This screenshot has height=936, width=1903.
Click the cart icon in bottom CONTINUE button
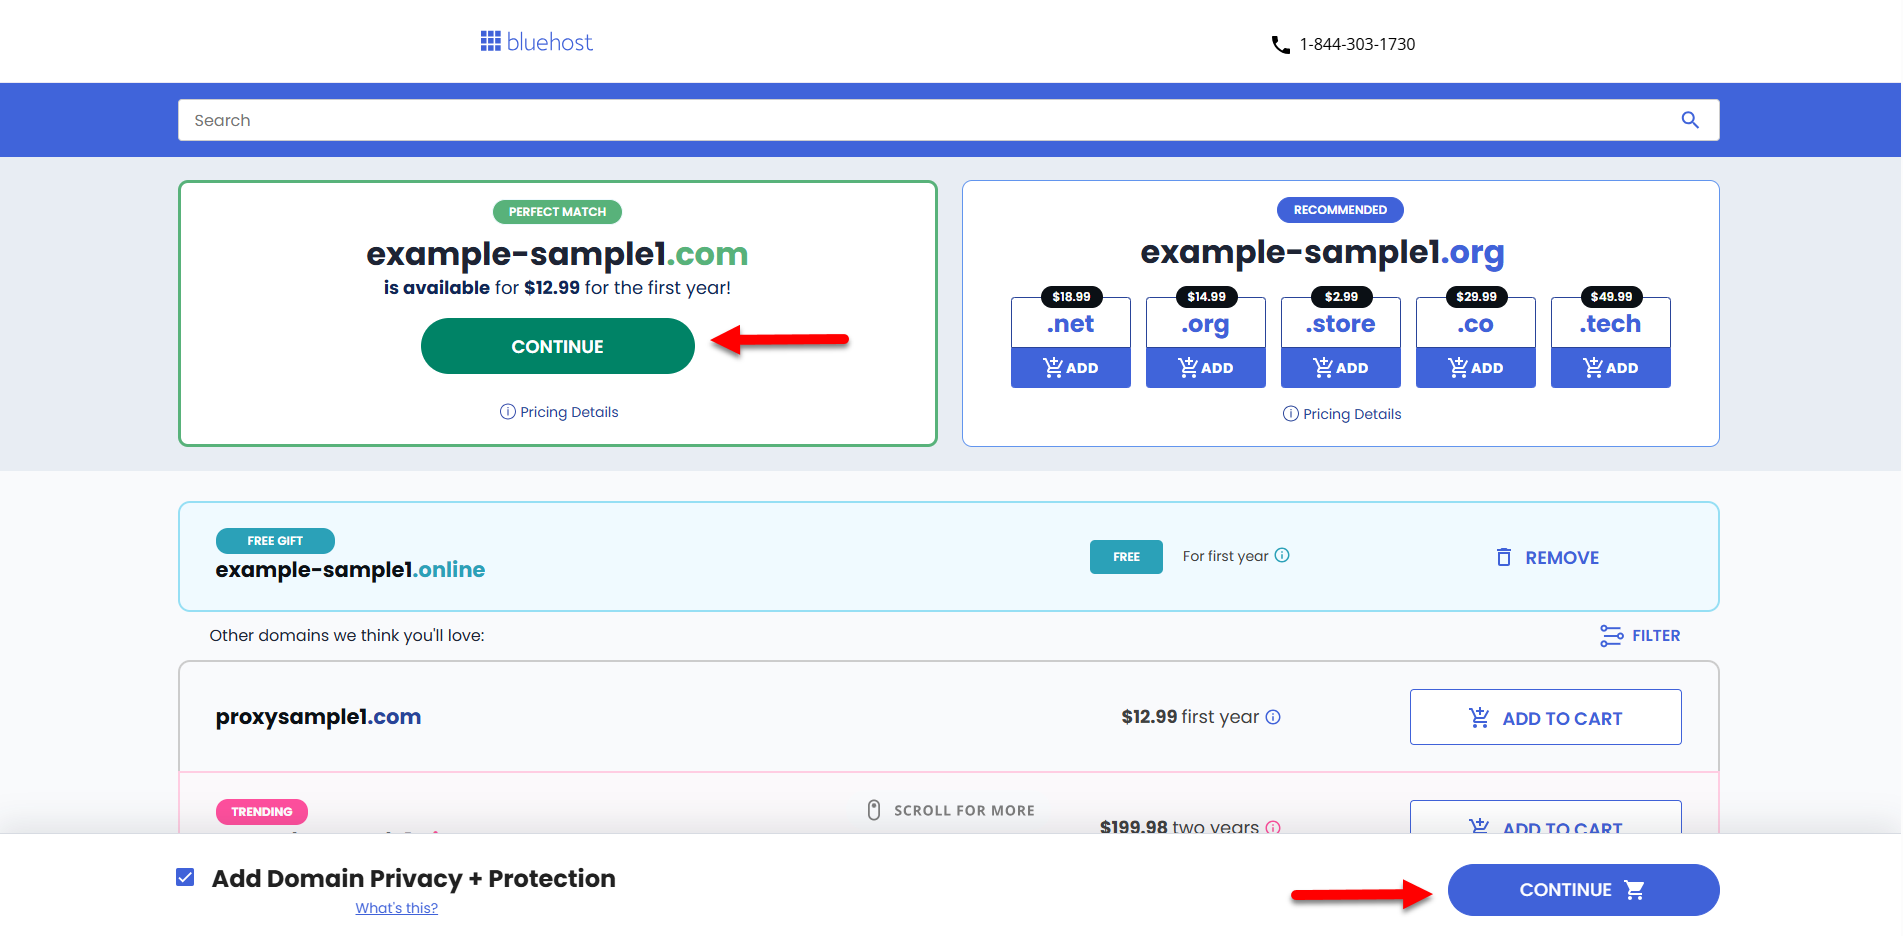(1635, 890)
